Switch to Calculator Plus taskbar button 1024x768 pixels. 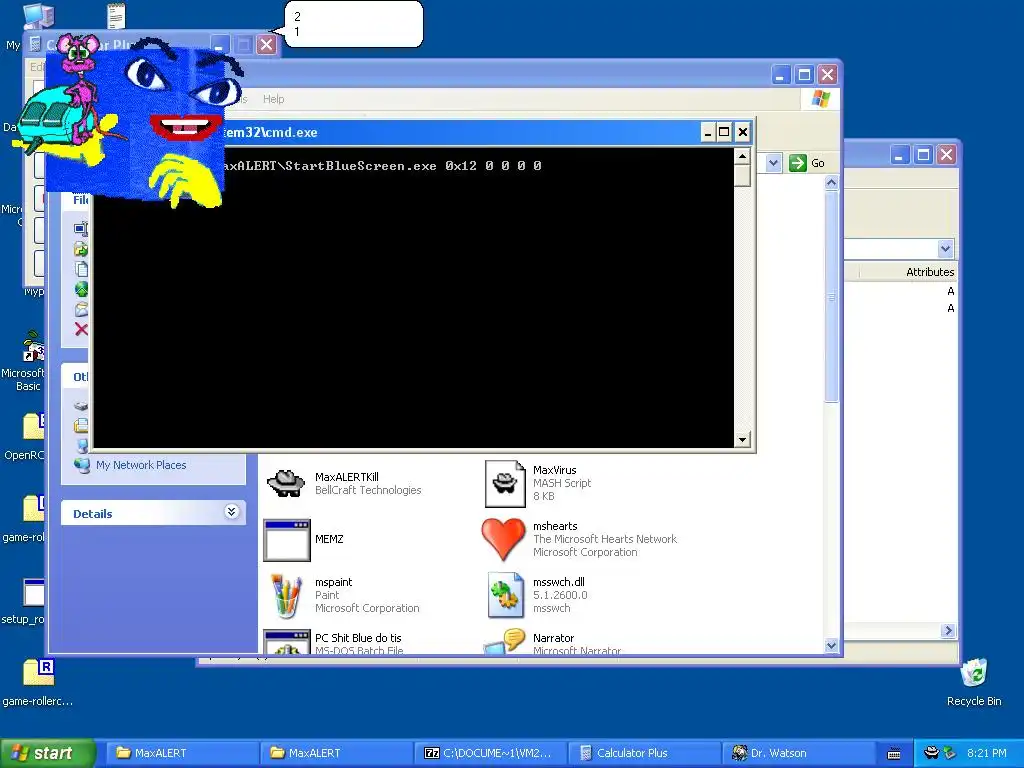click(644, 753)
